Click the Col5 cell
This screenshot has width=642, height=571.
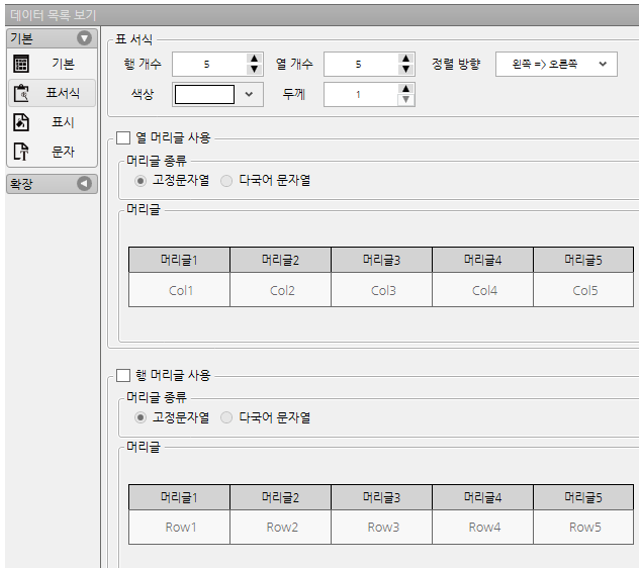pyautogui.click(x=583, y=290)
